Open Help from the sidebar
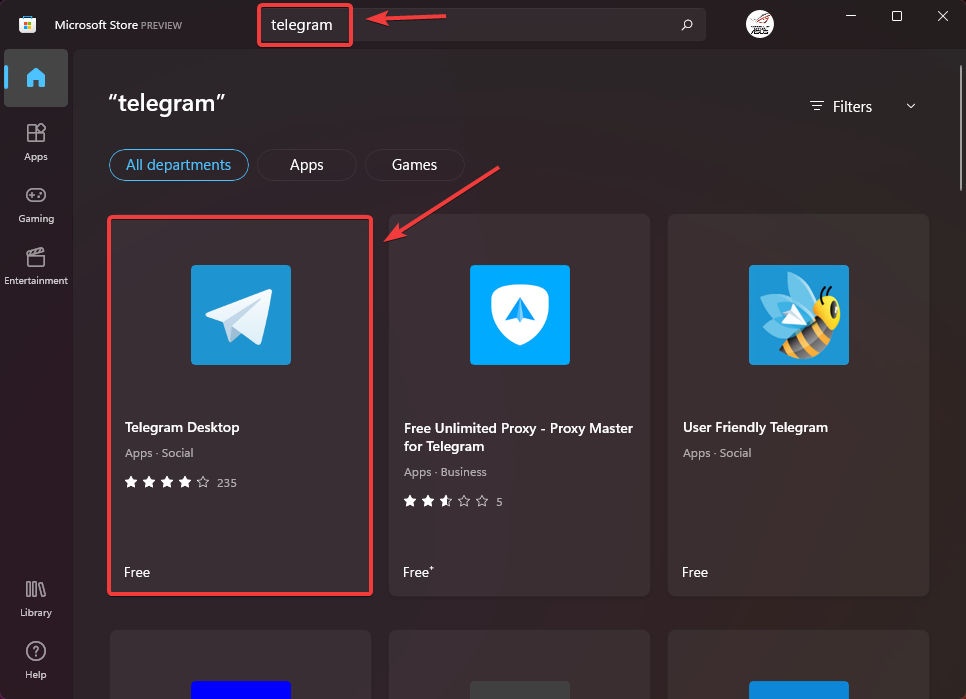966x699 pixels. (x=36, y=659)
